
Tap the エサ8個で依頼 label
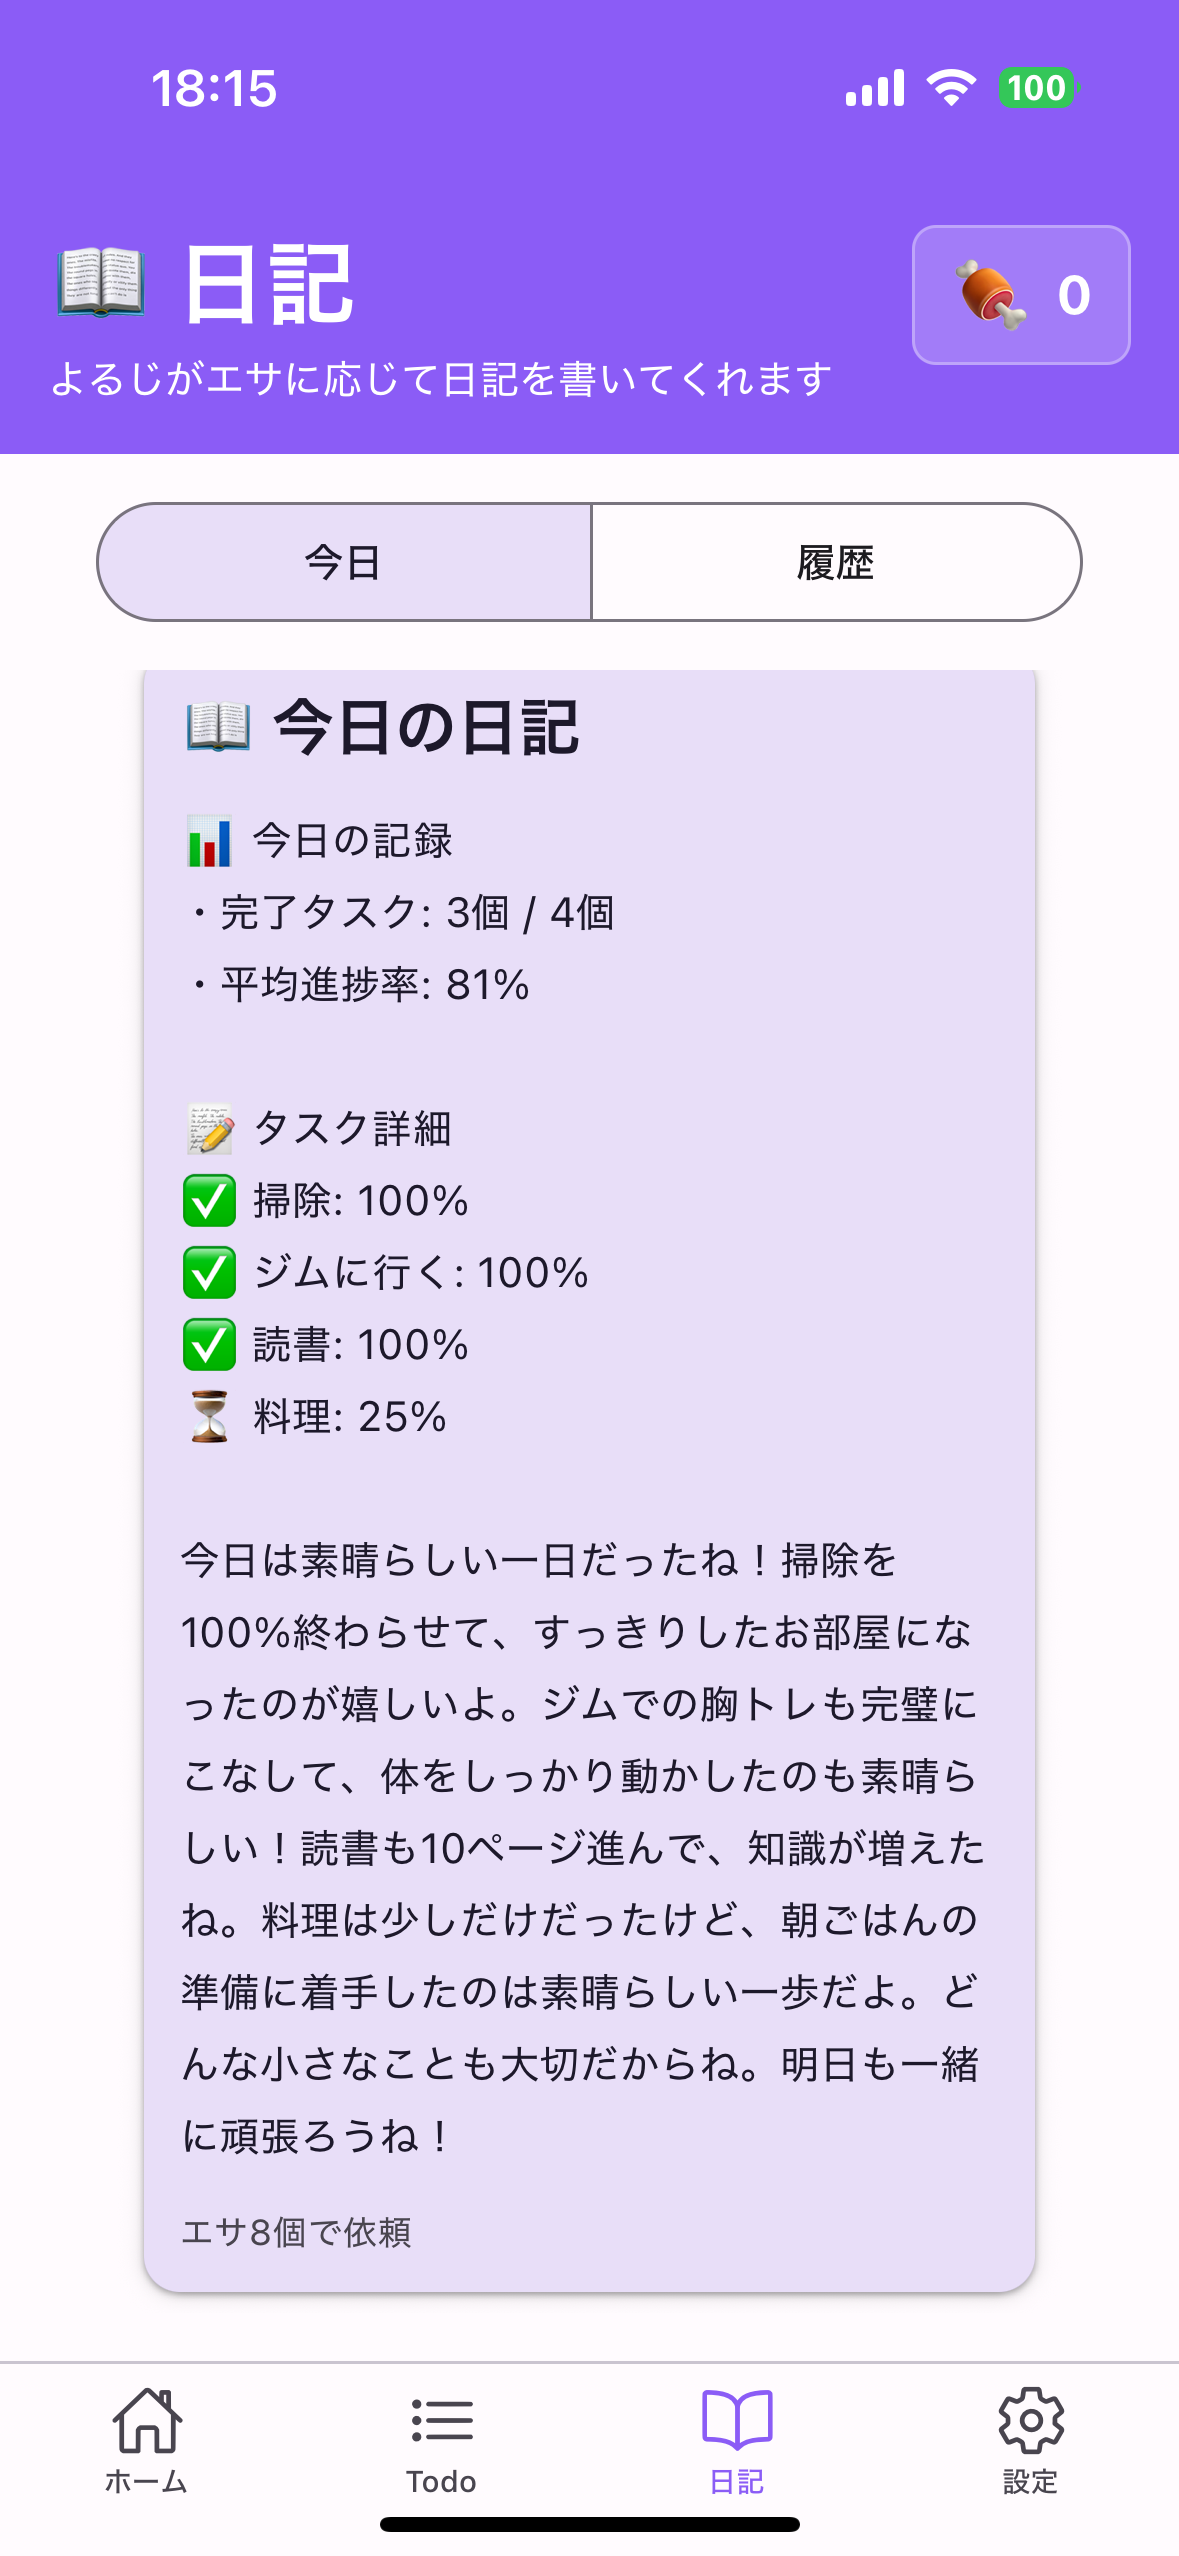(297, 2231)
